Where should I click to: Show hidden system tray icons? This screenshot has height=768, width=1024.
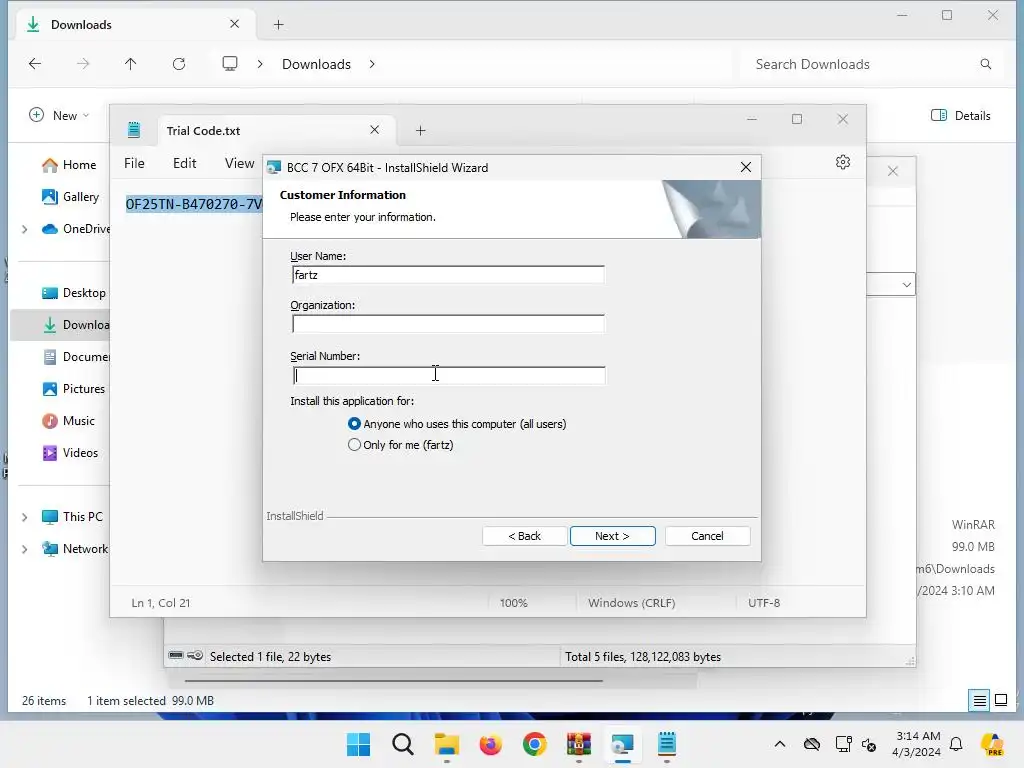pyautogui.click(x=780, y=744)
